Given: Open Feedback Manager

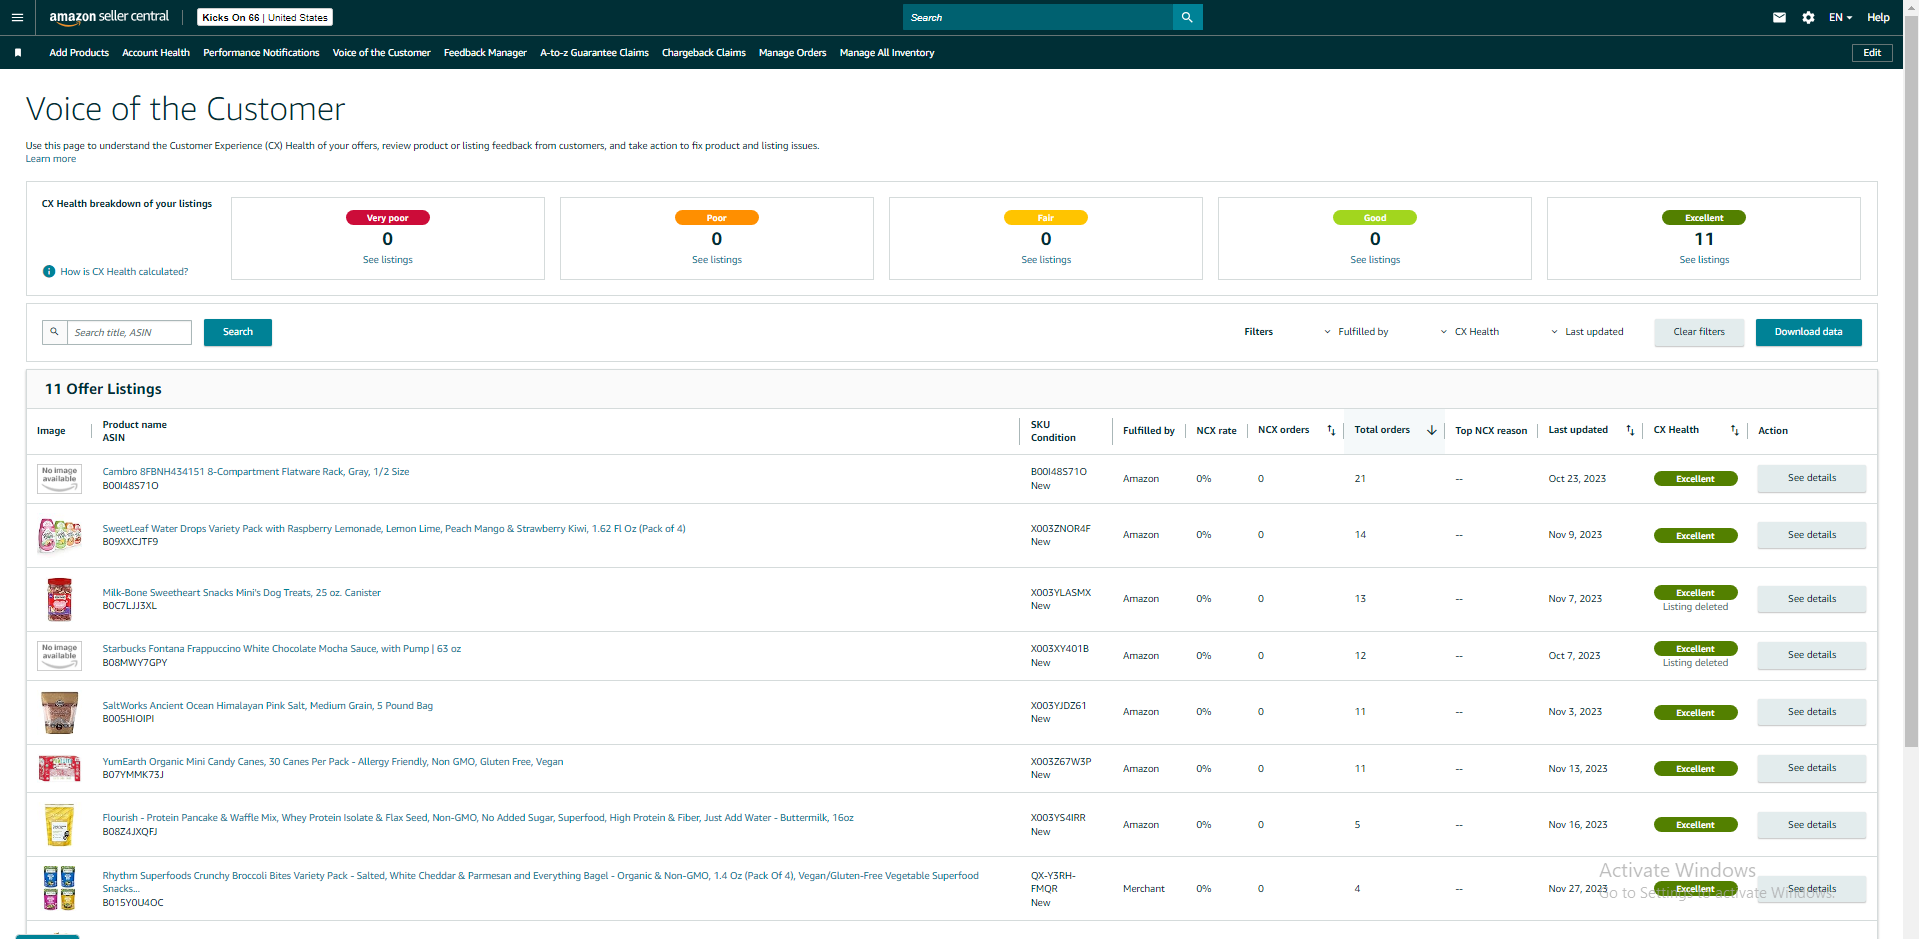Looking at the screenshot, I should coord(485,53).
